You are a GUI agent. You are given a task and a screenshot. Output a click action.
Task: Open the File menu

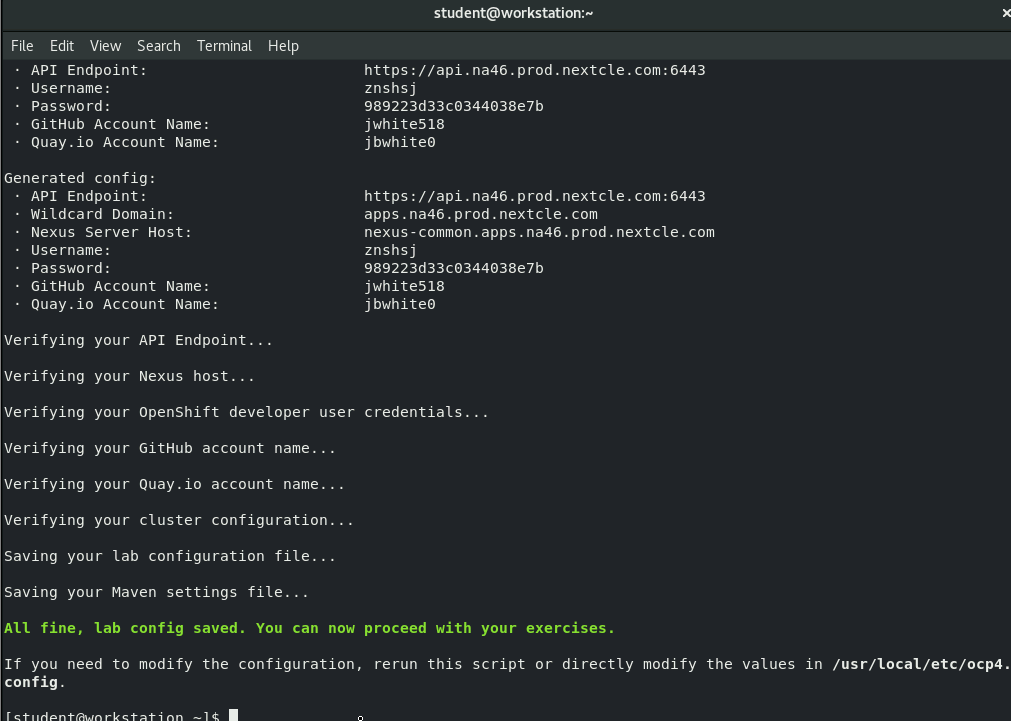[x=22, y=46]
